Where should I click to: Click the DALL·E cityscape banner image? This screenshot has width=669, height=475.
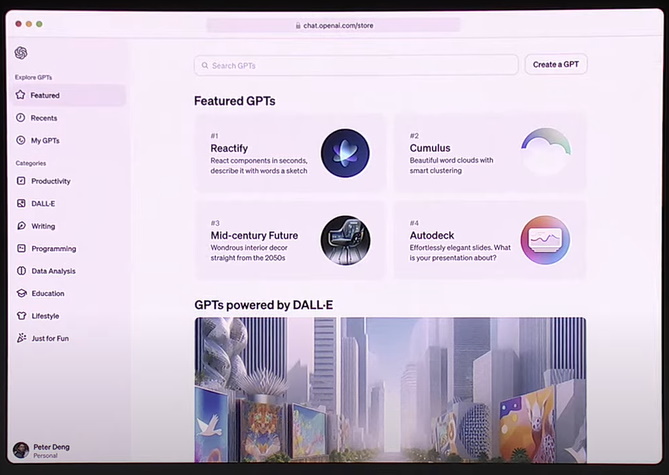click(390, 390)
